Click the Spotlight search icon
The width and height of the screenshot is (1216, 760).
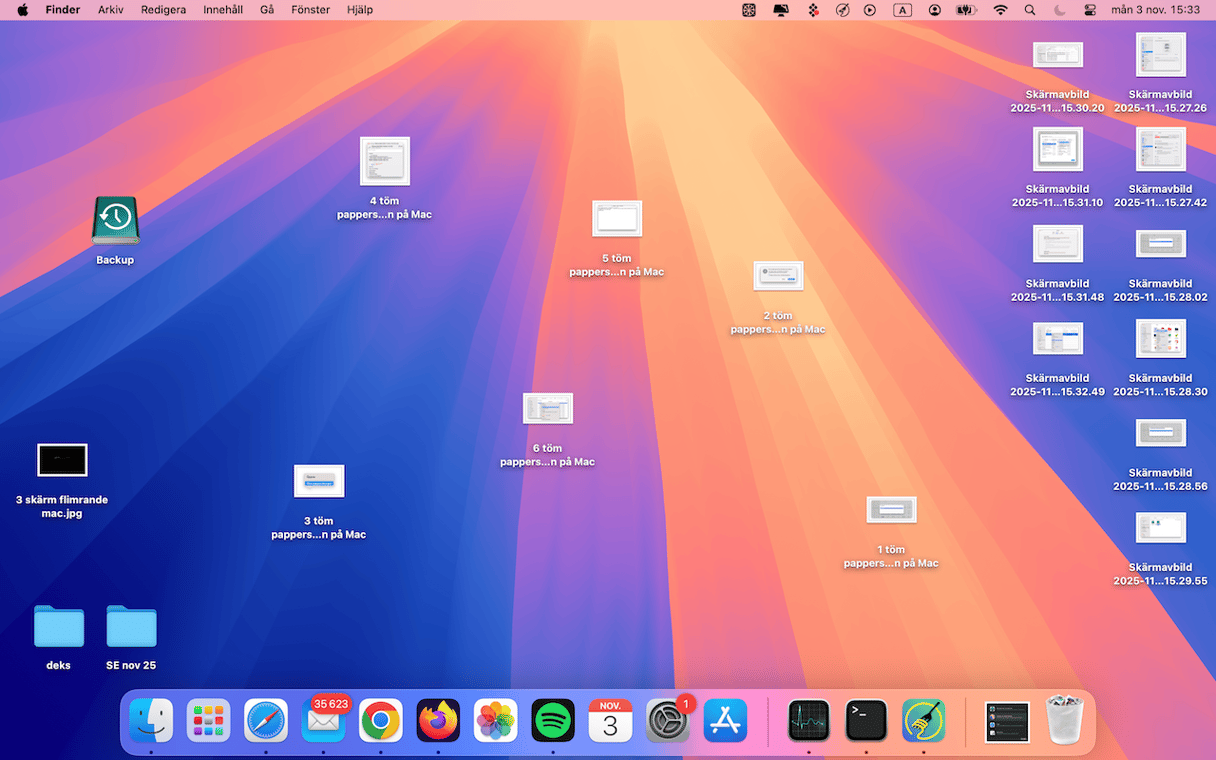[1030, 10]
